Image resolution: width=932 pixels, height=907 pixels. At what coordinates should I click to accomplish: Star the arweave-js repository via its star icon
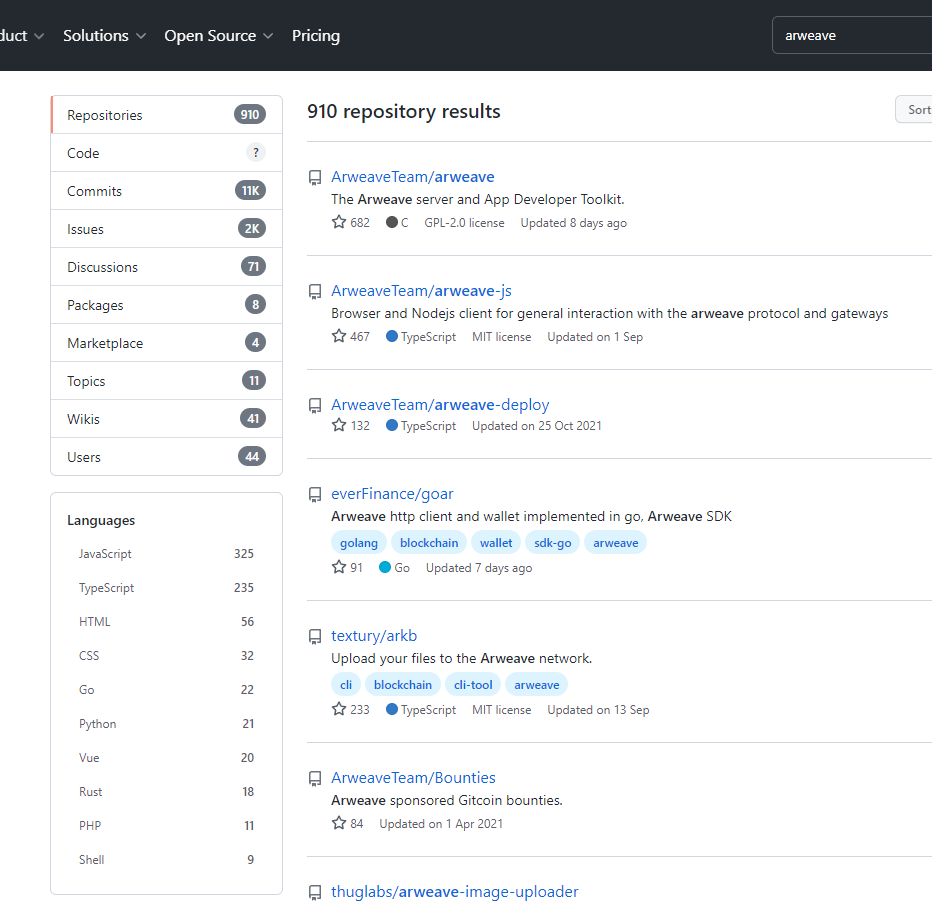point(339,336)
